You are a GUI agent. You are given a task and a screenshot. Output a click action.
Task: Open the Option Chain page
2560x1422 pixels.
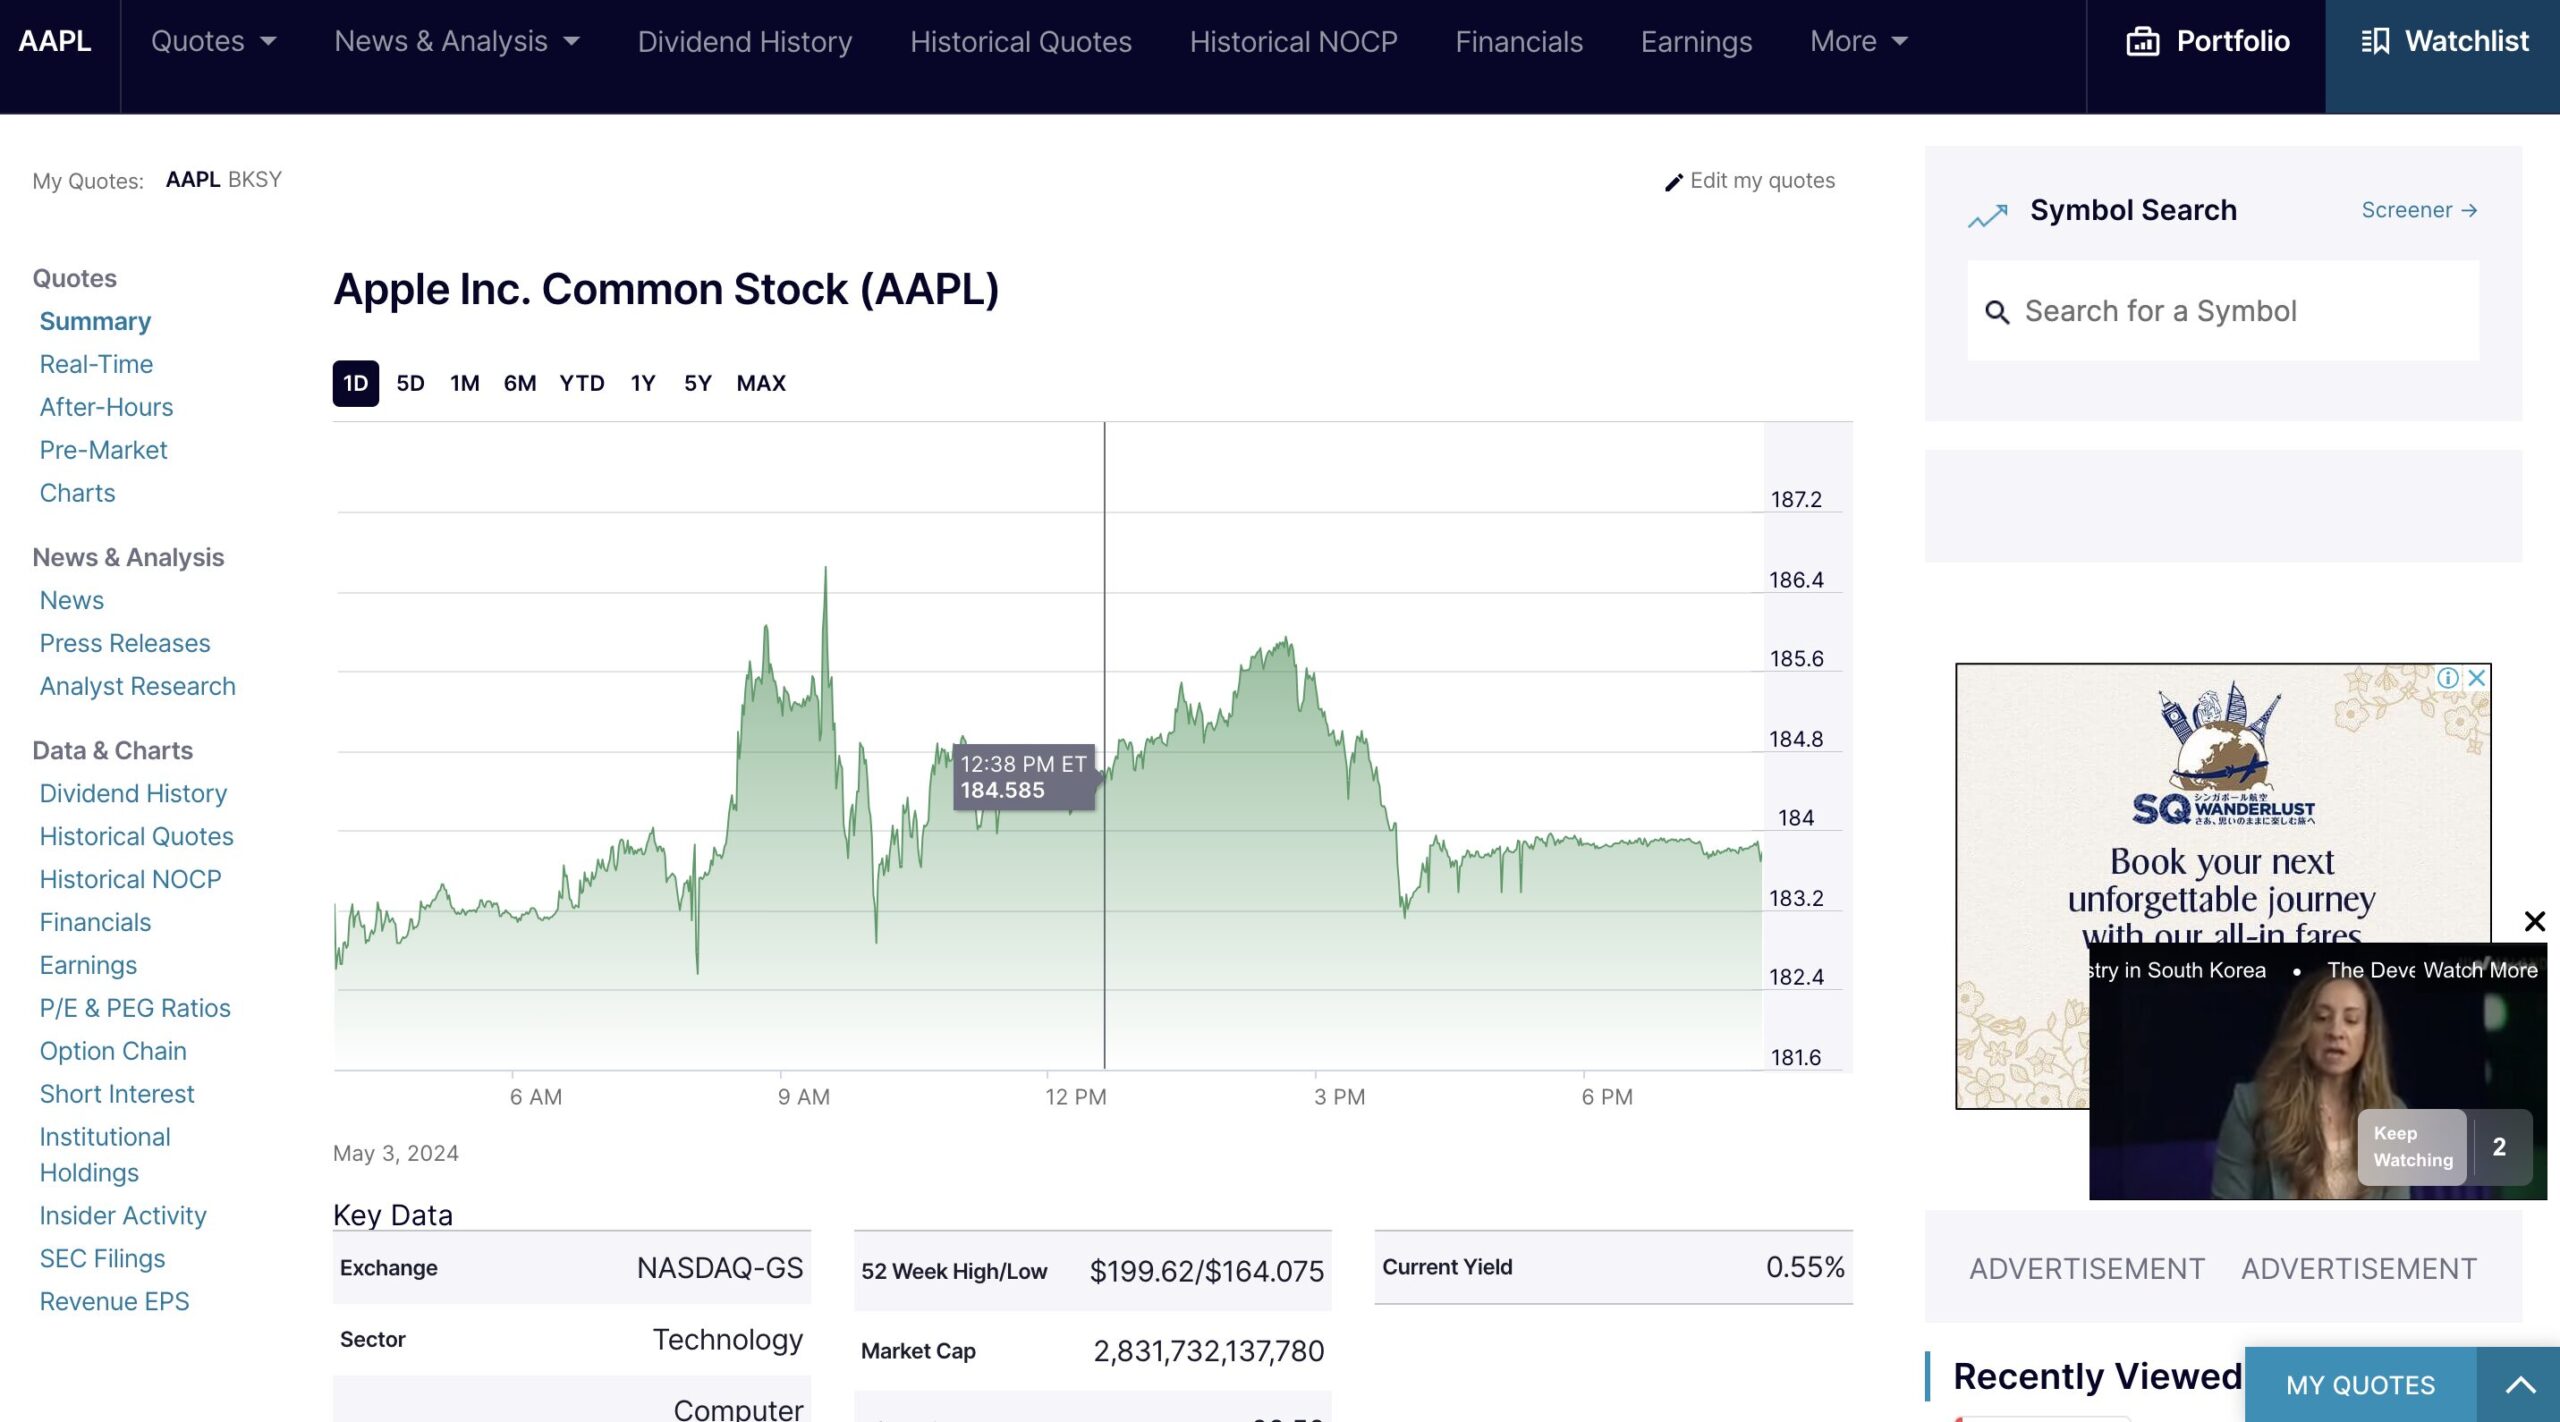[113, 1051]
